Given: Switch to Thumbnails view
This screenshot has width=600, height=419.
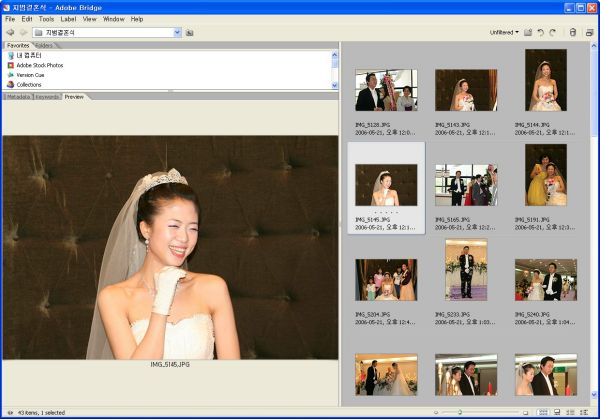Looking at the screenshot, I should (x=543, y=412).
